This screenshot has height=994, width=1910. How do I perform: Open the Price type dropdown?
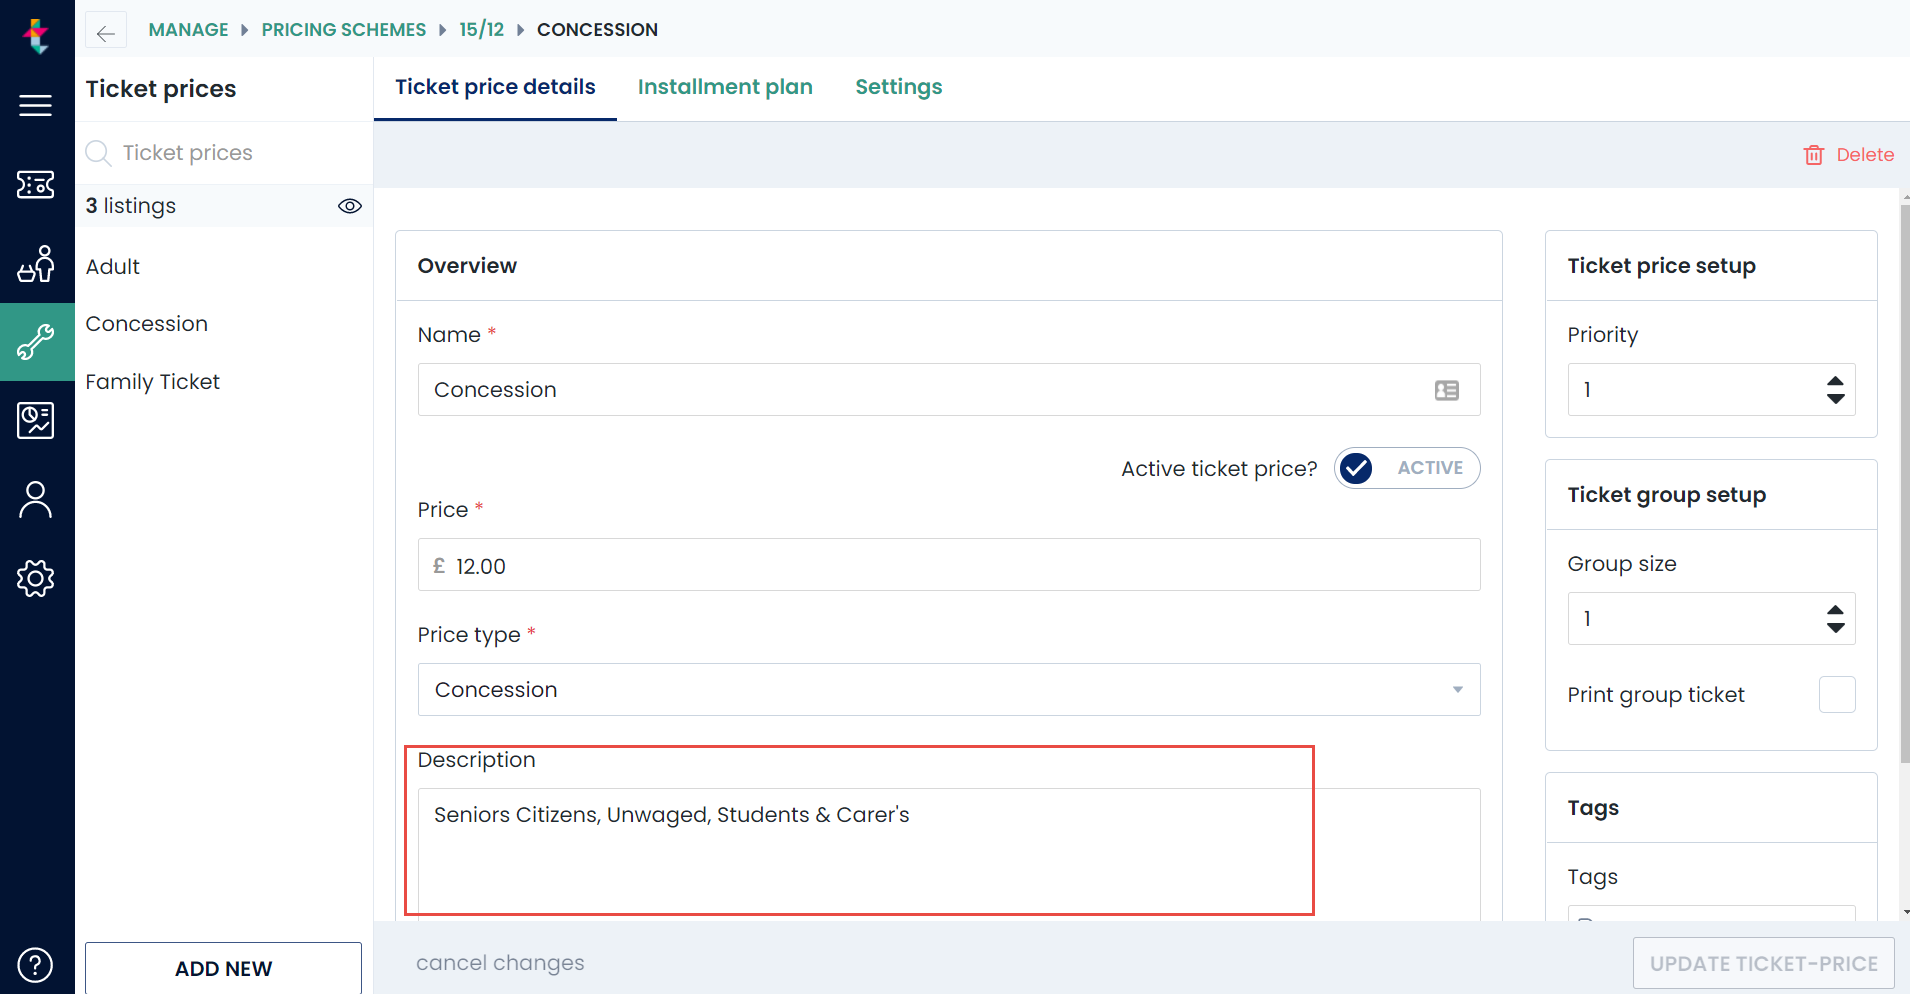coord(1457,689)
